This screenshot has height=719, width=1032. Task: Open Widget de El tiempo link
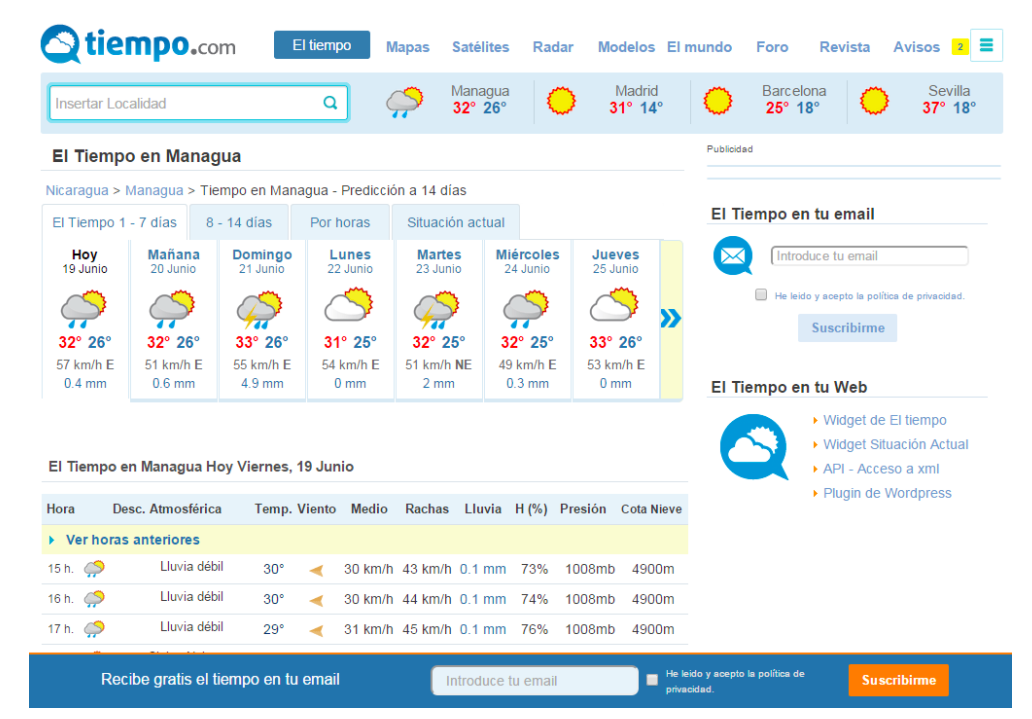884,421
